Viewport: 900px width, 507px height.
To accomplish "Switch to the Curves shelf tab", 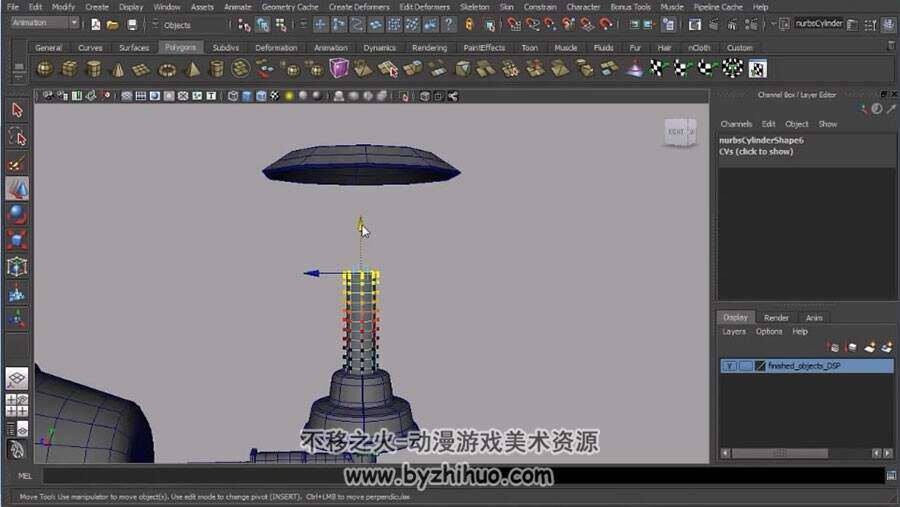I will click(90, 48).
